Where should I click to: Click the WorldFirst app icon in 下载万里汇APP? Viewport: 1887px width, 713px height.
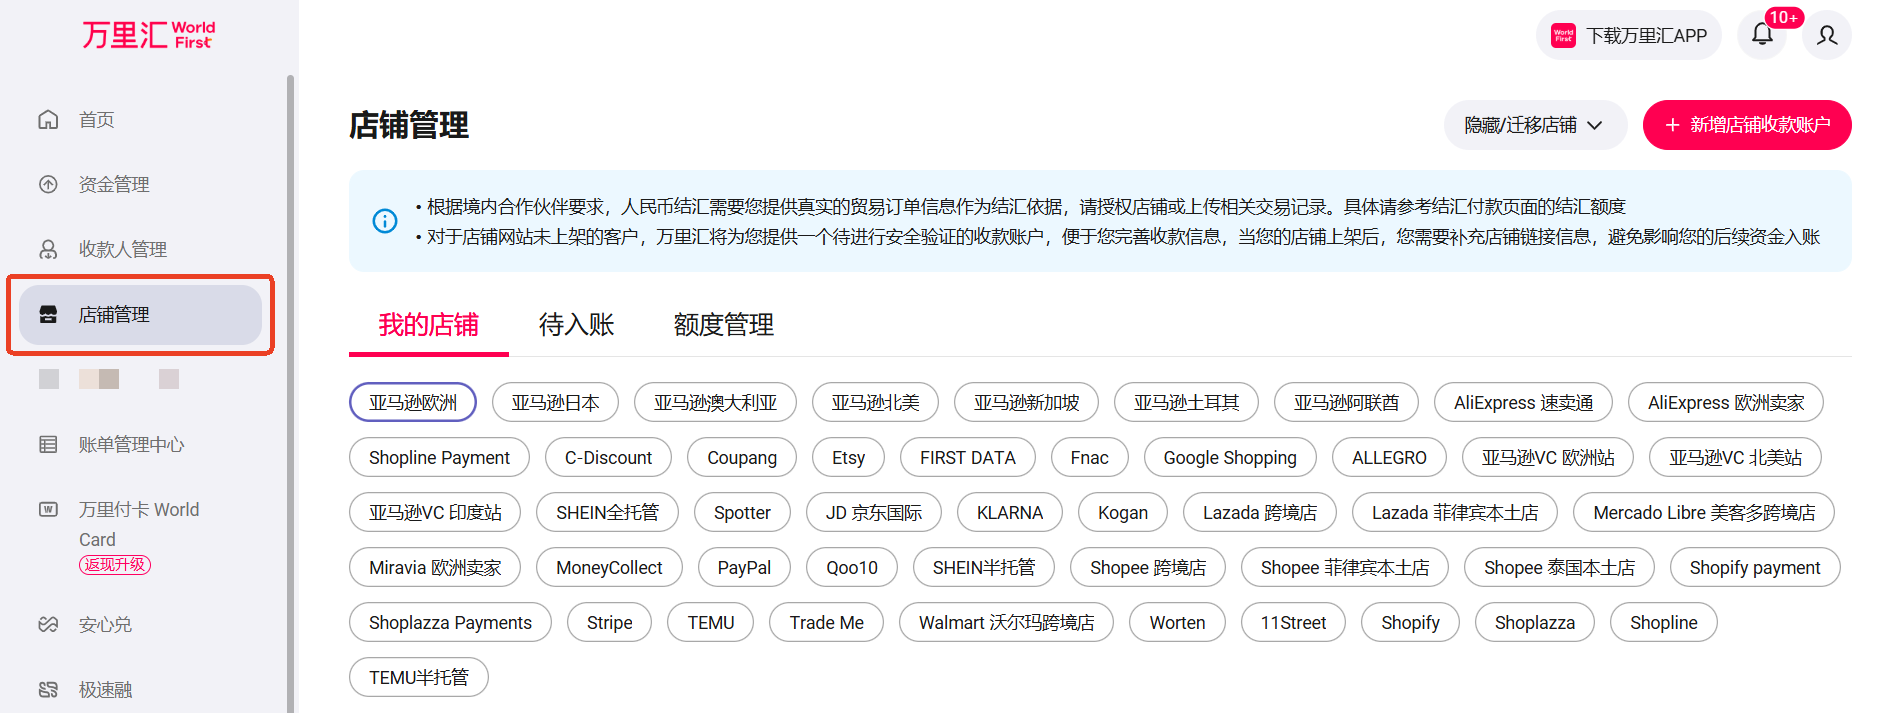click(x=1563, y=36)
